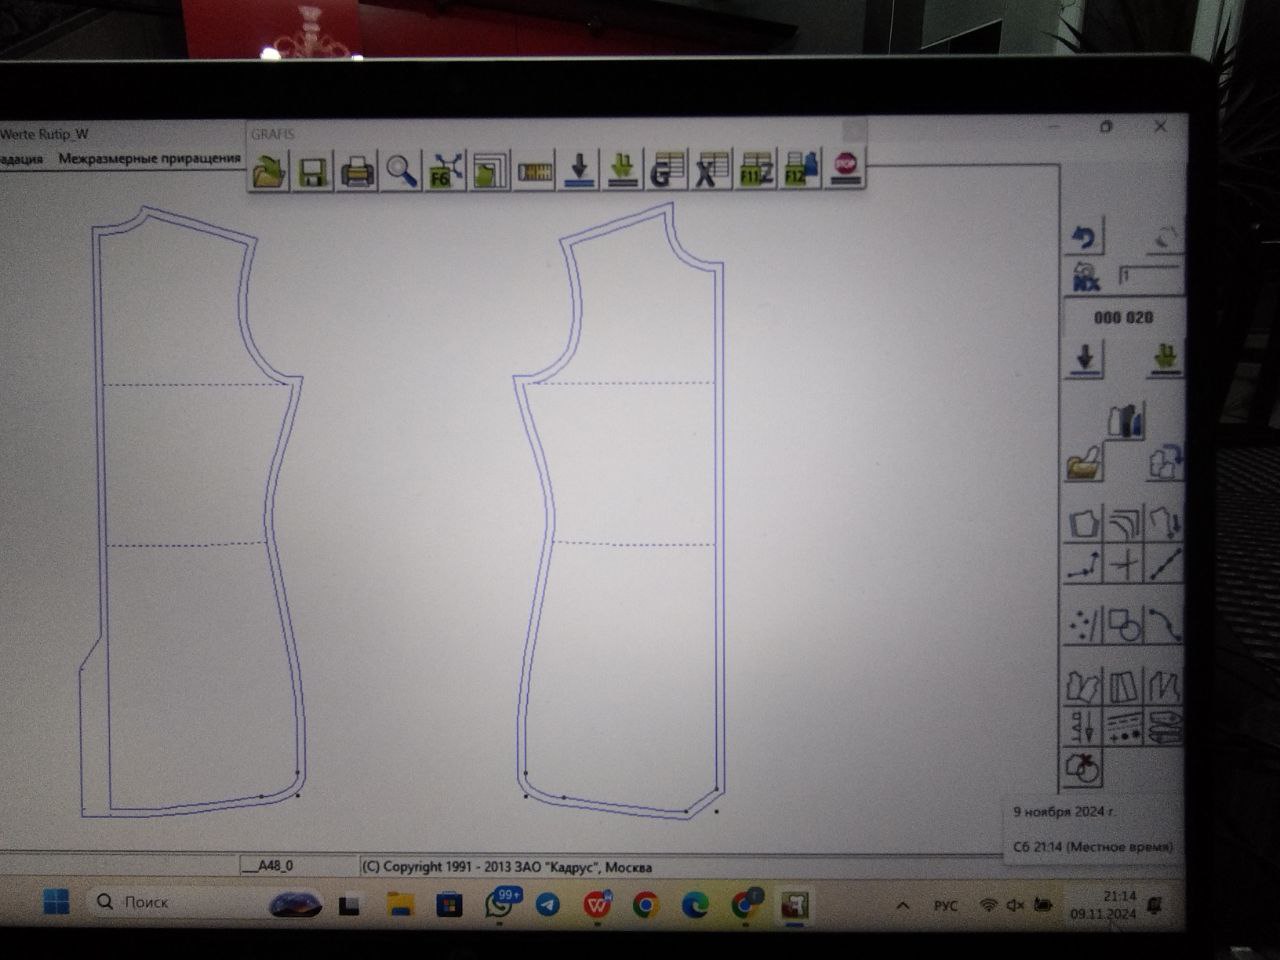The image size is (1280, 960).
Task: Click the delete shapes icon with red X
Action: (1084, 768)
